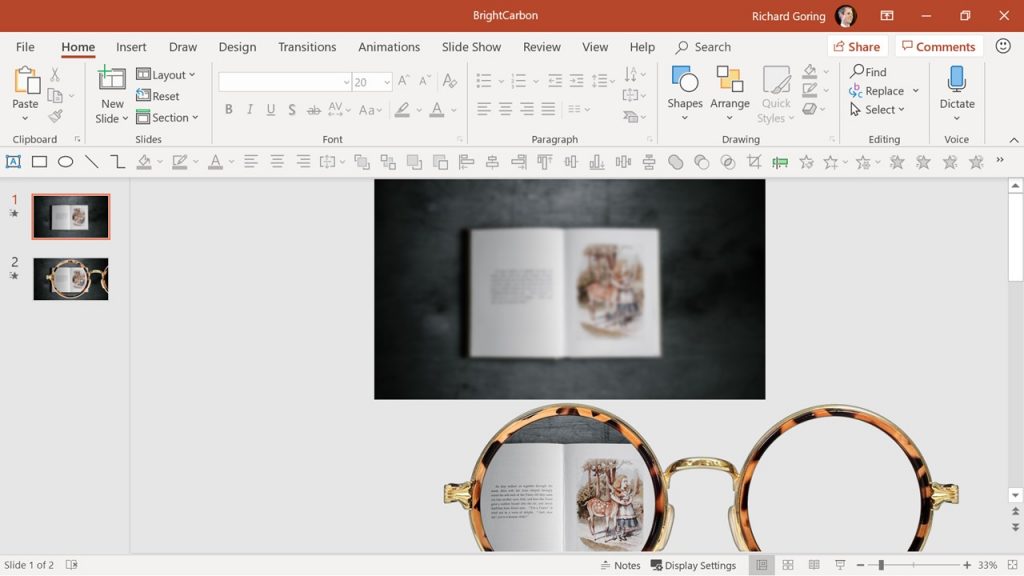This screenshot has width=1024, height=576.
Task: Click the Arrange icon
Action: click(x=730, y=90)
